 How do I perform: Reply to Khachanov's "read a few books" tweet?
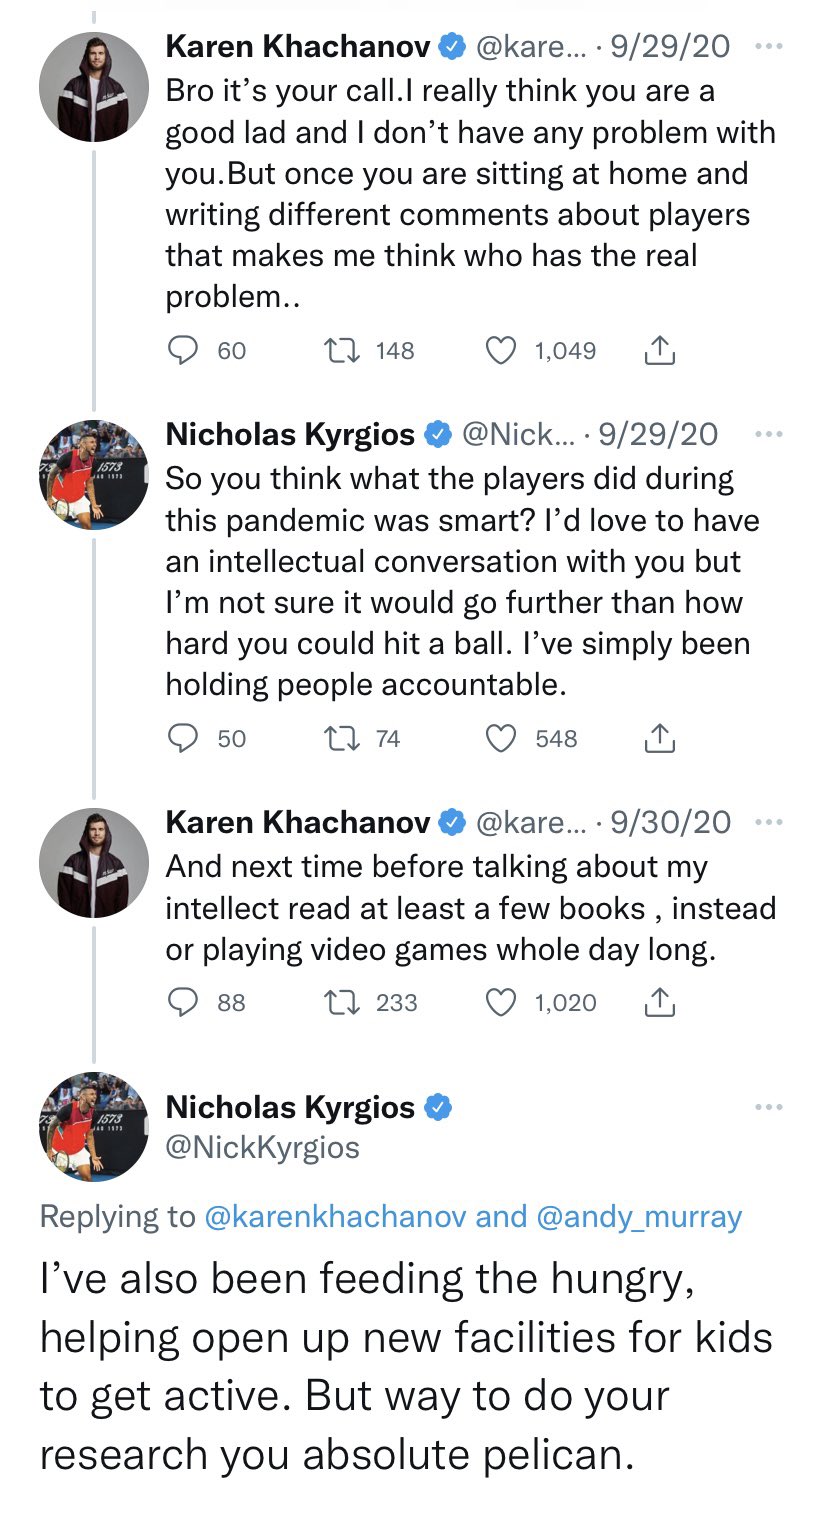point(183,1002)
